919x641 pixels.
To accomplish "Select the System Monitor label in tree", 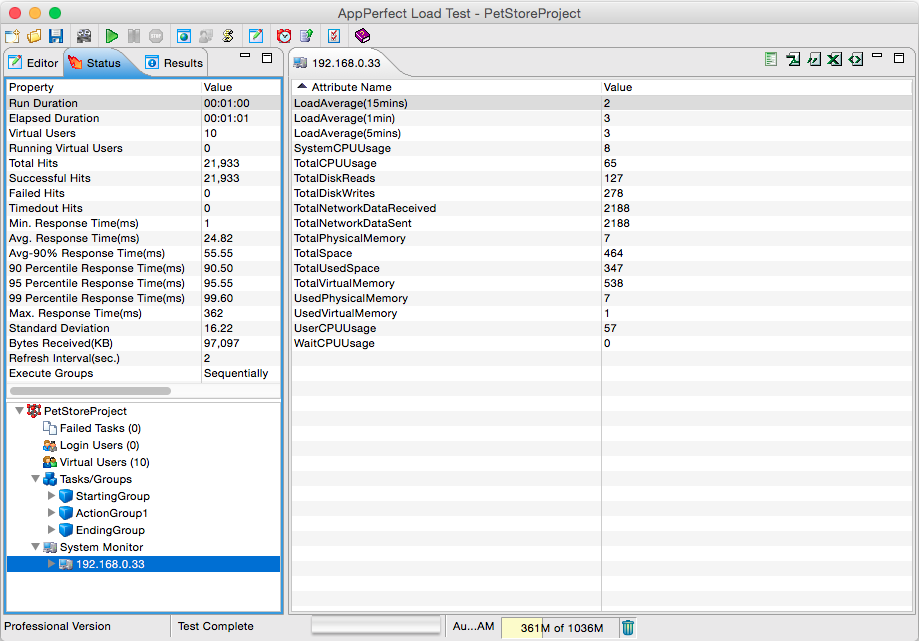I will pyautogui.click(x=101, y=547).
